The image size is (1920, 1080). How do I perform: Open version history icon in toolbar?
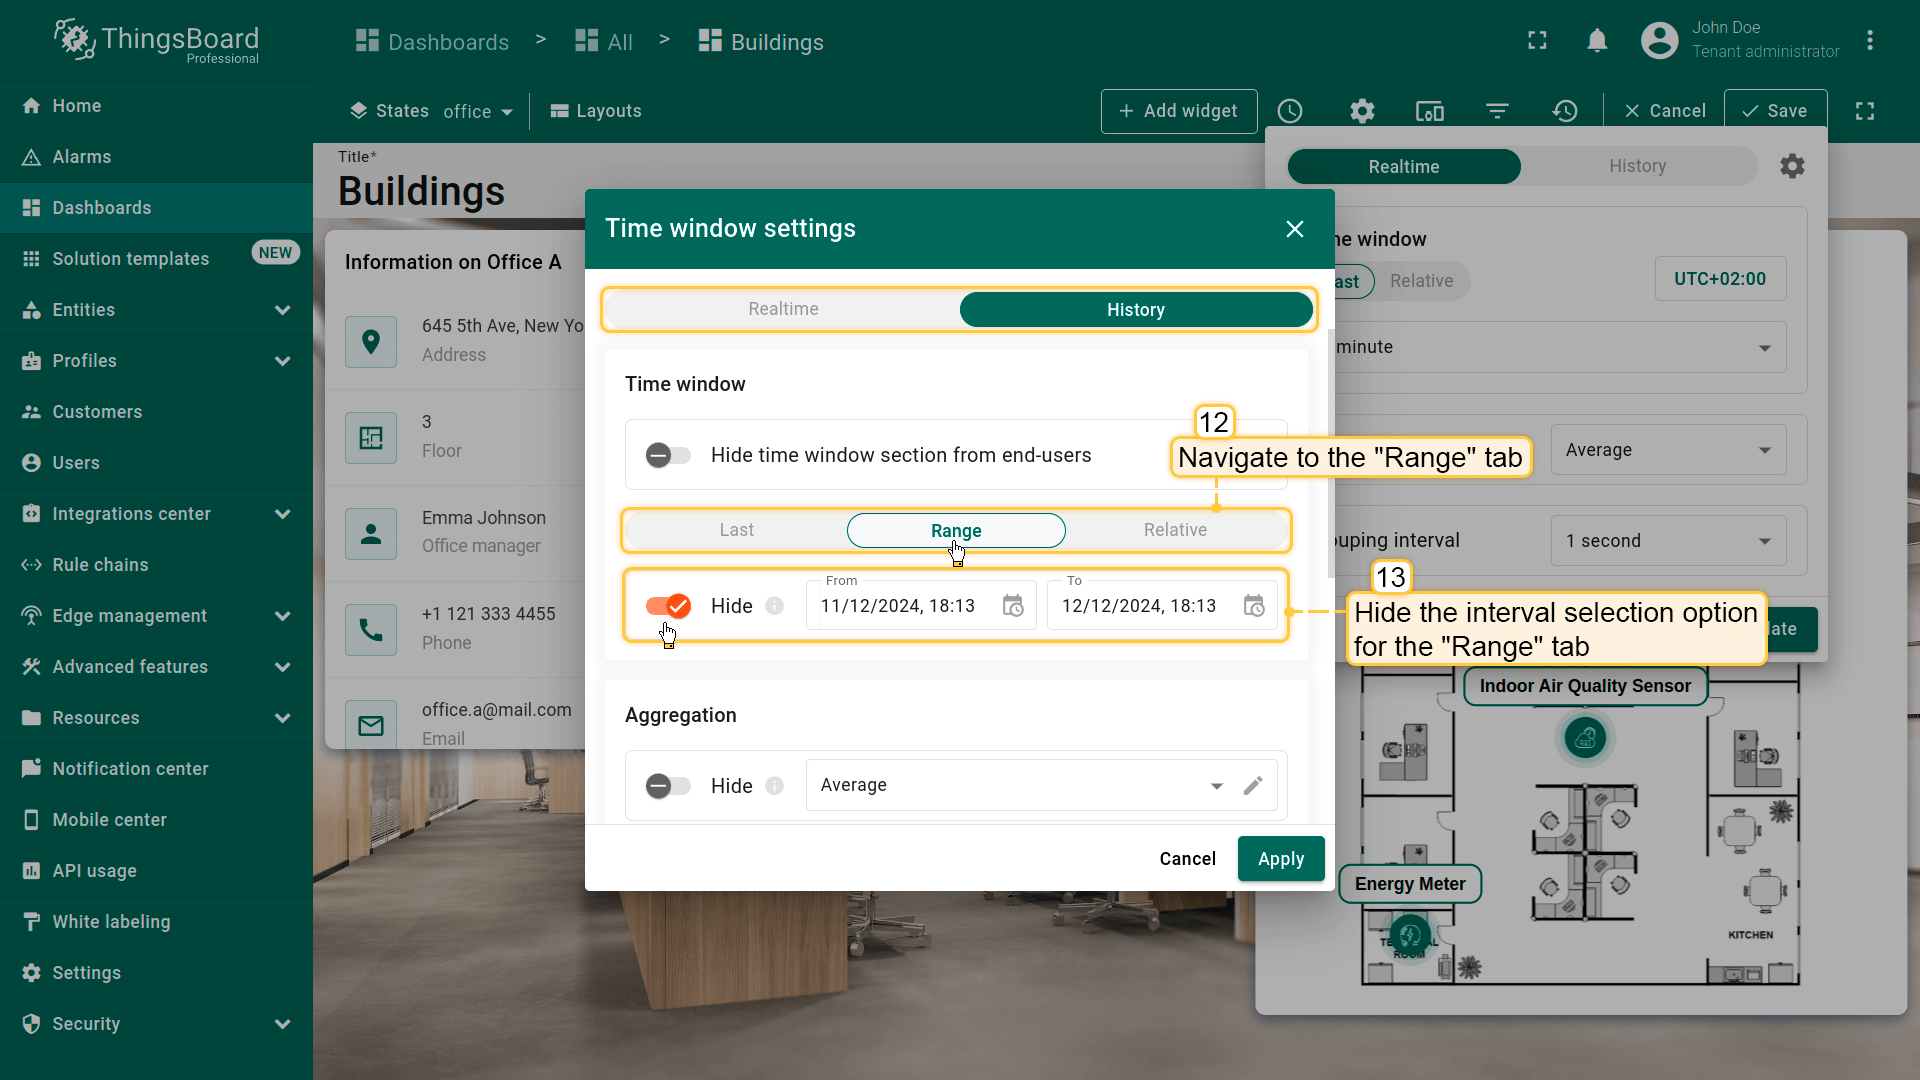coord(1565,111)
